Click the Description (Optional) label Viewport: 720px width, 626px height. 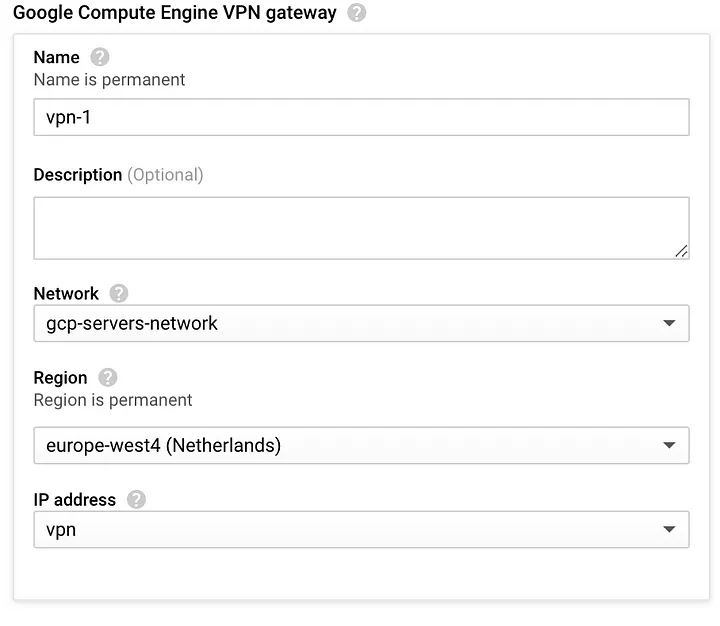(x=118, y=175)
